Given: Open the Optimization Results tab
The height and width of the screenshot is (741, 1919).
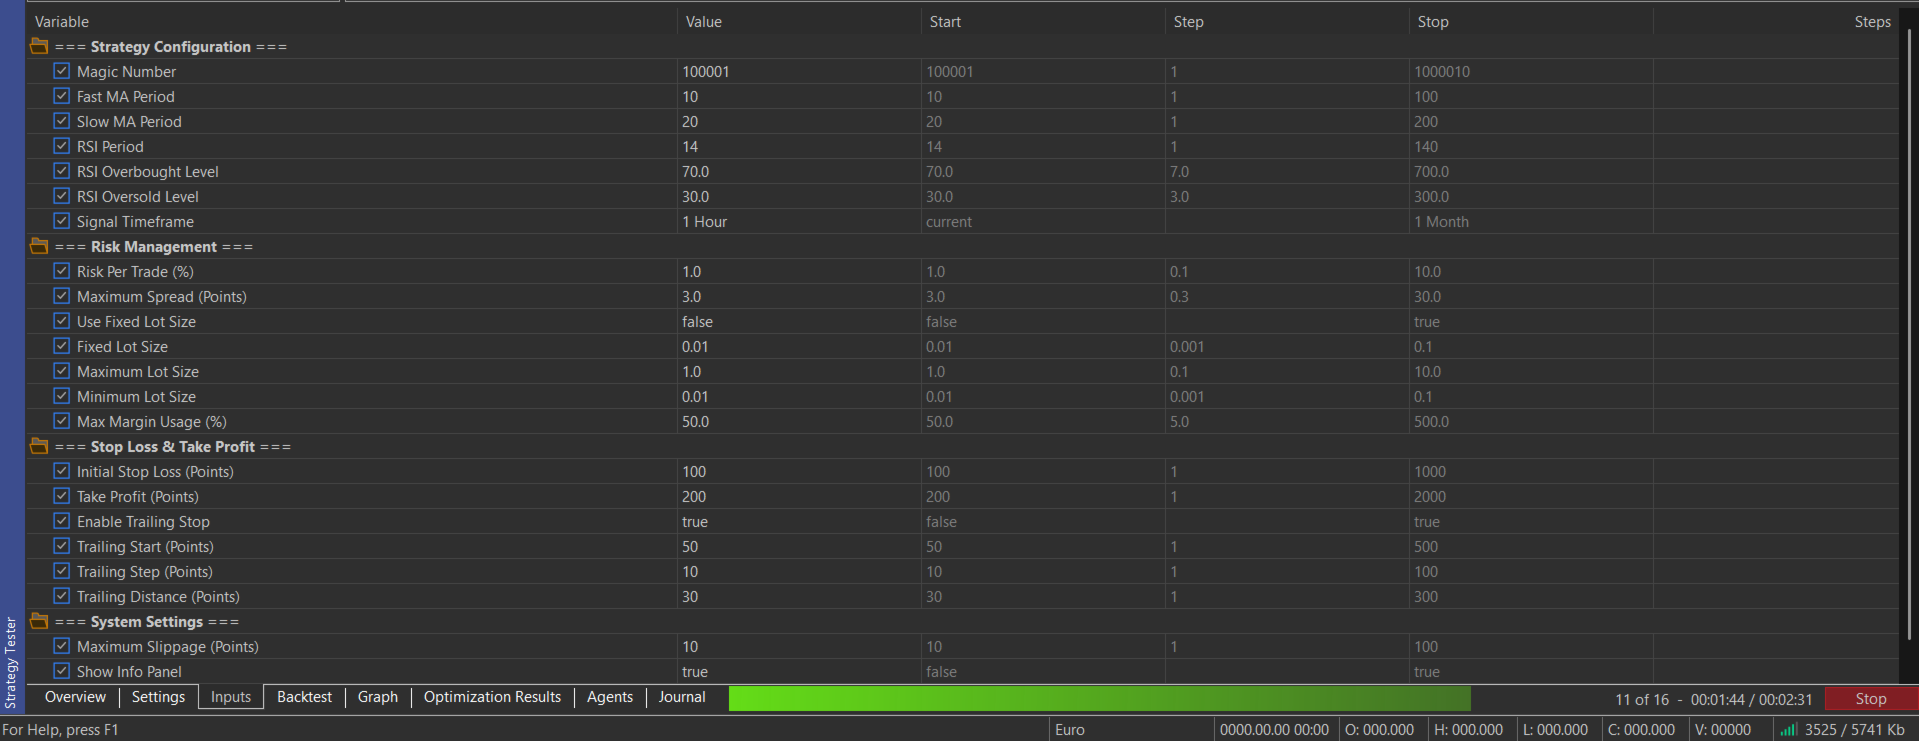Looking at the screenshot, I should click(x=492, y=697).
